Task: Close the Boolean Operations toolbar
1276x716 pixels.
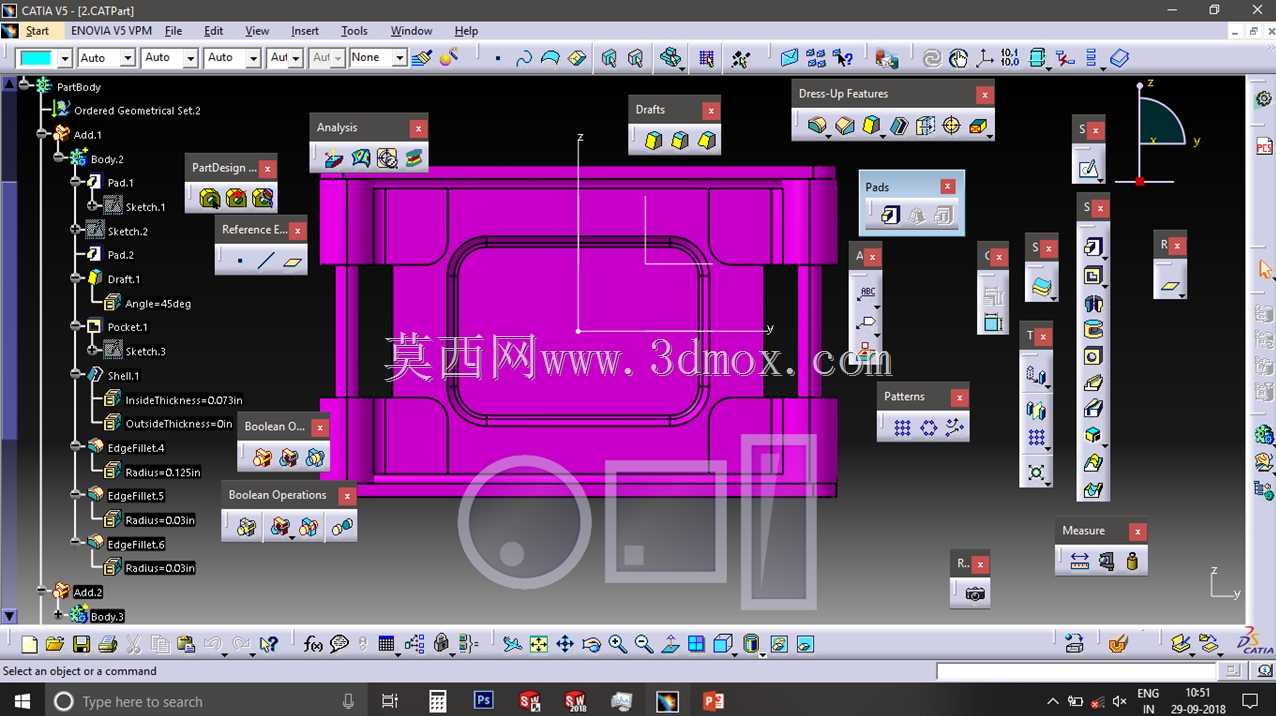Action: [x=346, y=496]
